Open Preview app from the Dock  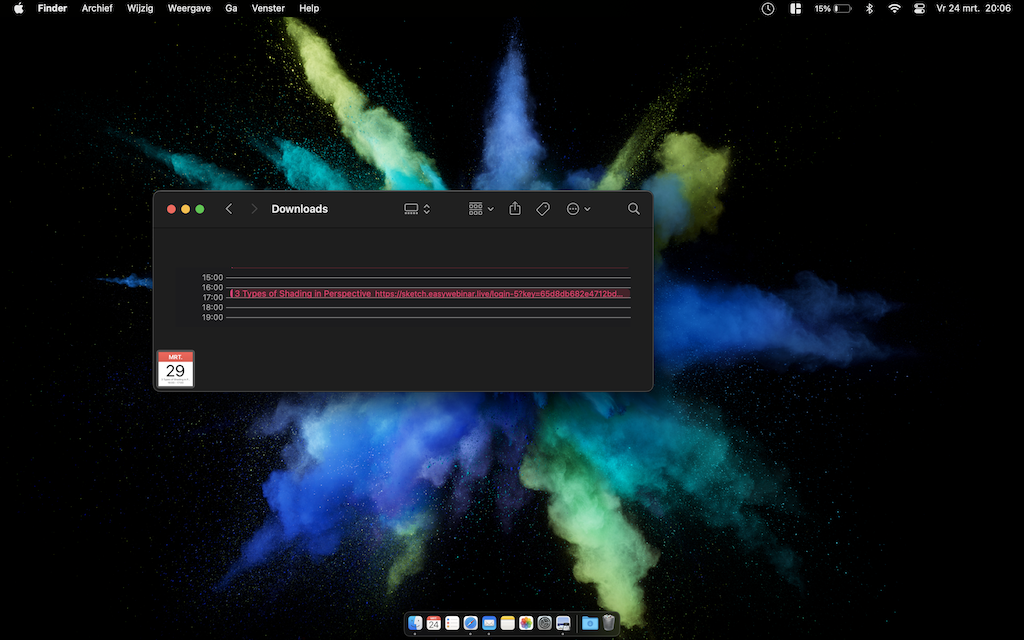[x=563, y=623]
